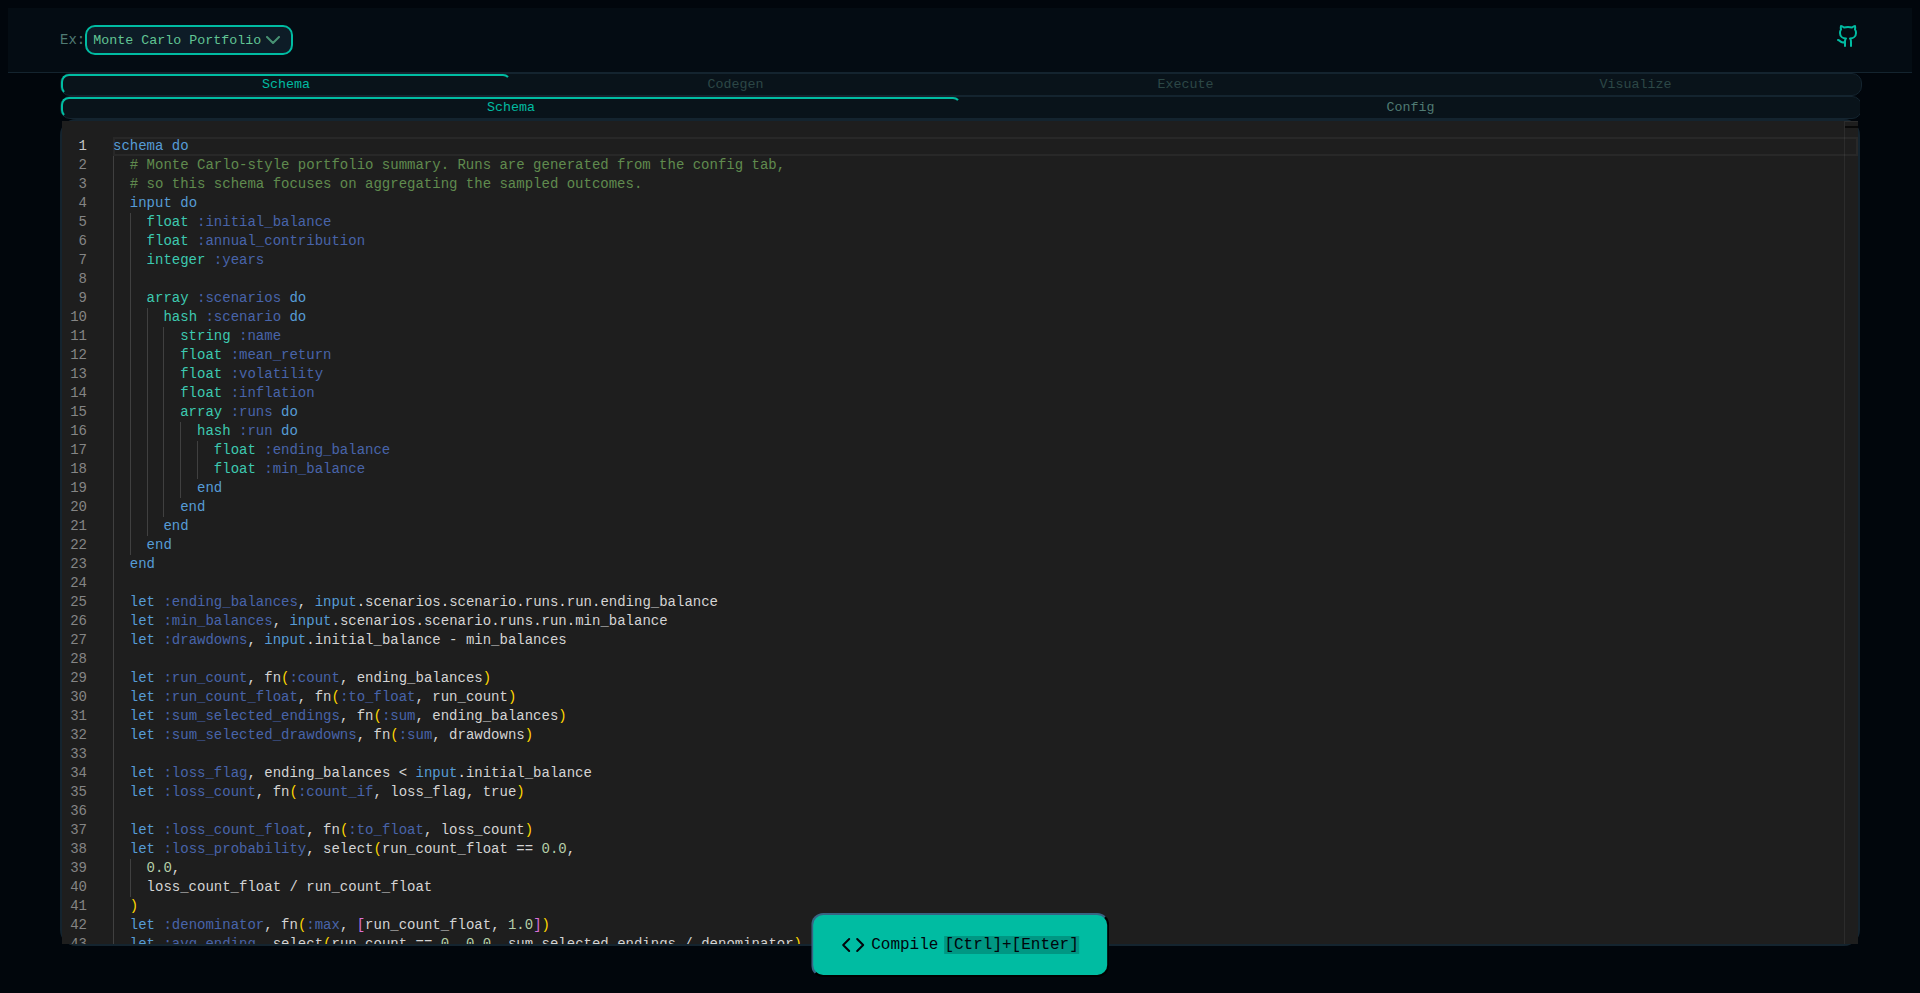
Task: Switch to the Codegen tab
Action: click(735, 84)
